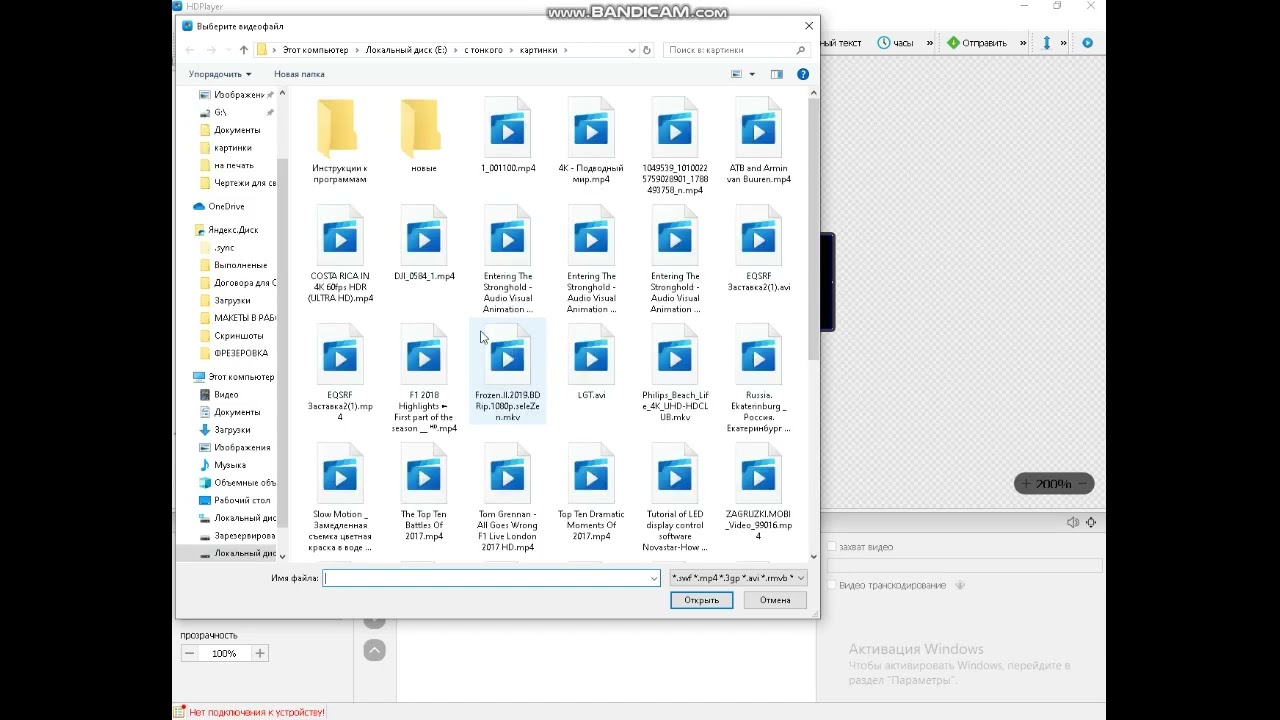Click the file list vertical scrollbar
This screenshot has height=720, width=1280.
(813, 230)
